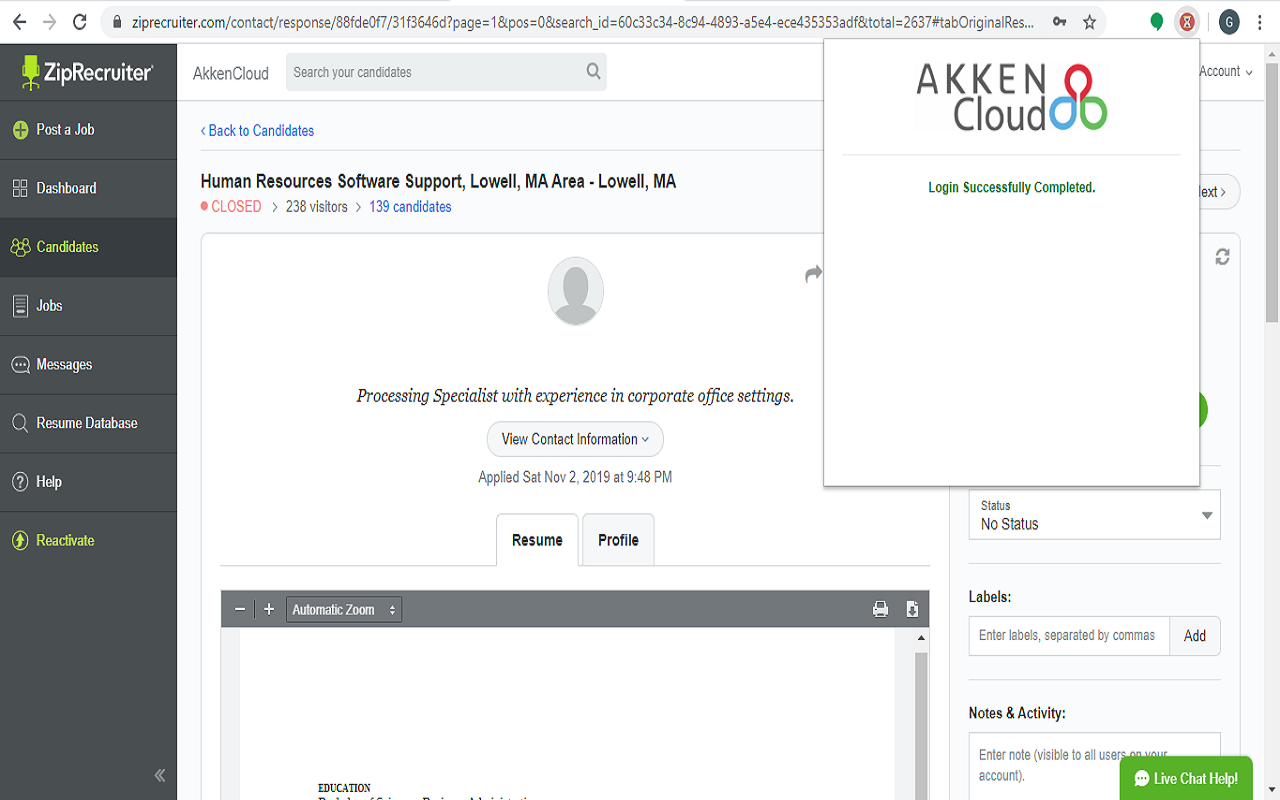This screenshot has height=800, width=1280.
Task: Click the green extension icon in toolbar
Action: pos(1157,22)
